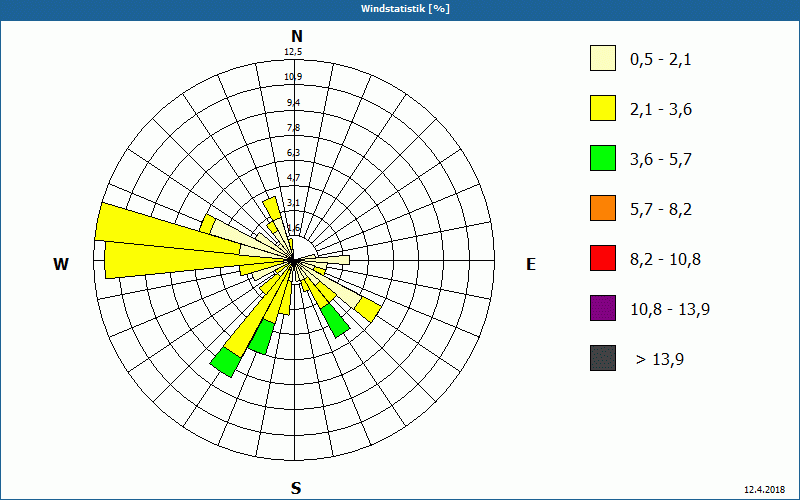Click the longest yellow west-northwest wind bar
The width and height of the screenshot is (800, 500).
point(168,230)
